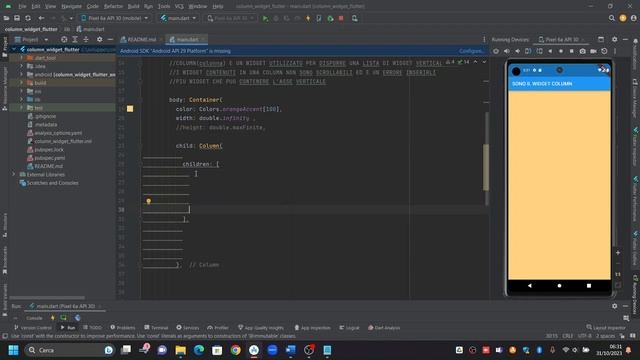Open the Problems tool window

(x=123, y=328)
